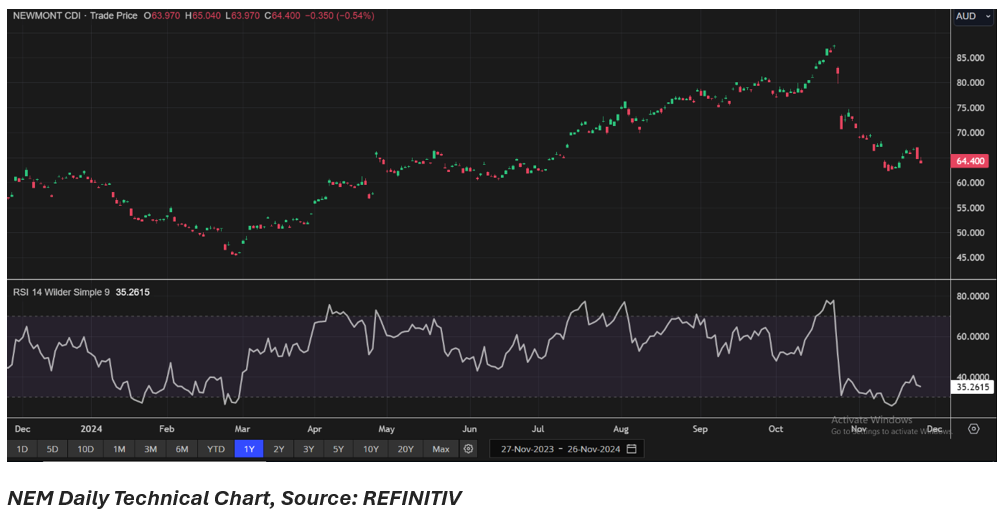Viewport: 1000px width, 514px height.
Task: Switch to the 2Y time range
Action: [279, 449]
